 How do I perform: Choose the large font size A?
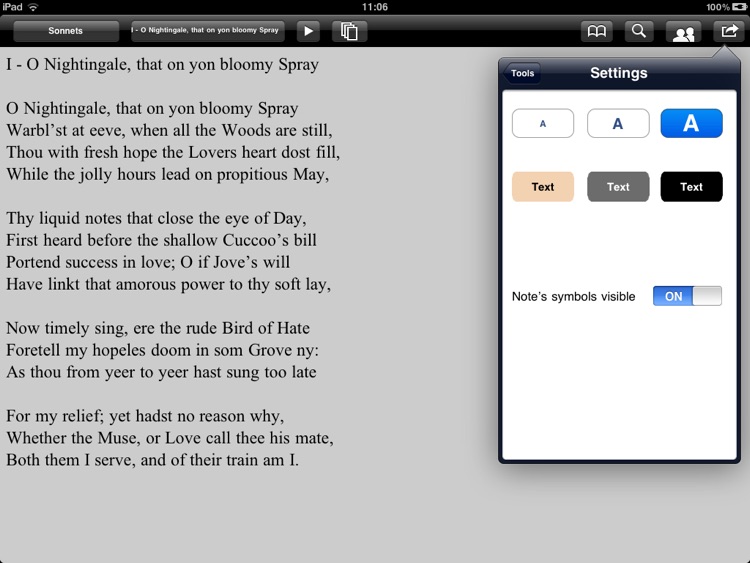tap(691, 123)
